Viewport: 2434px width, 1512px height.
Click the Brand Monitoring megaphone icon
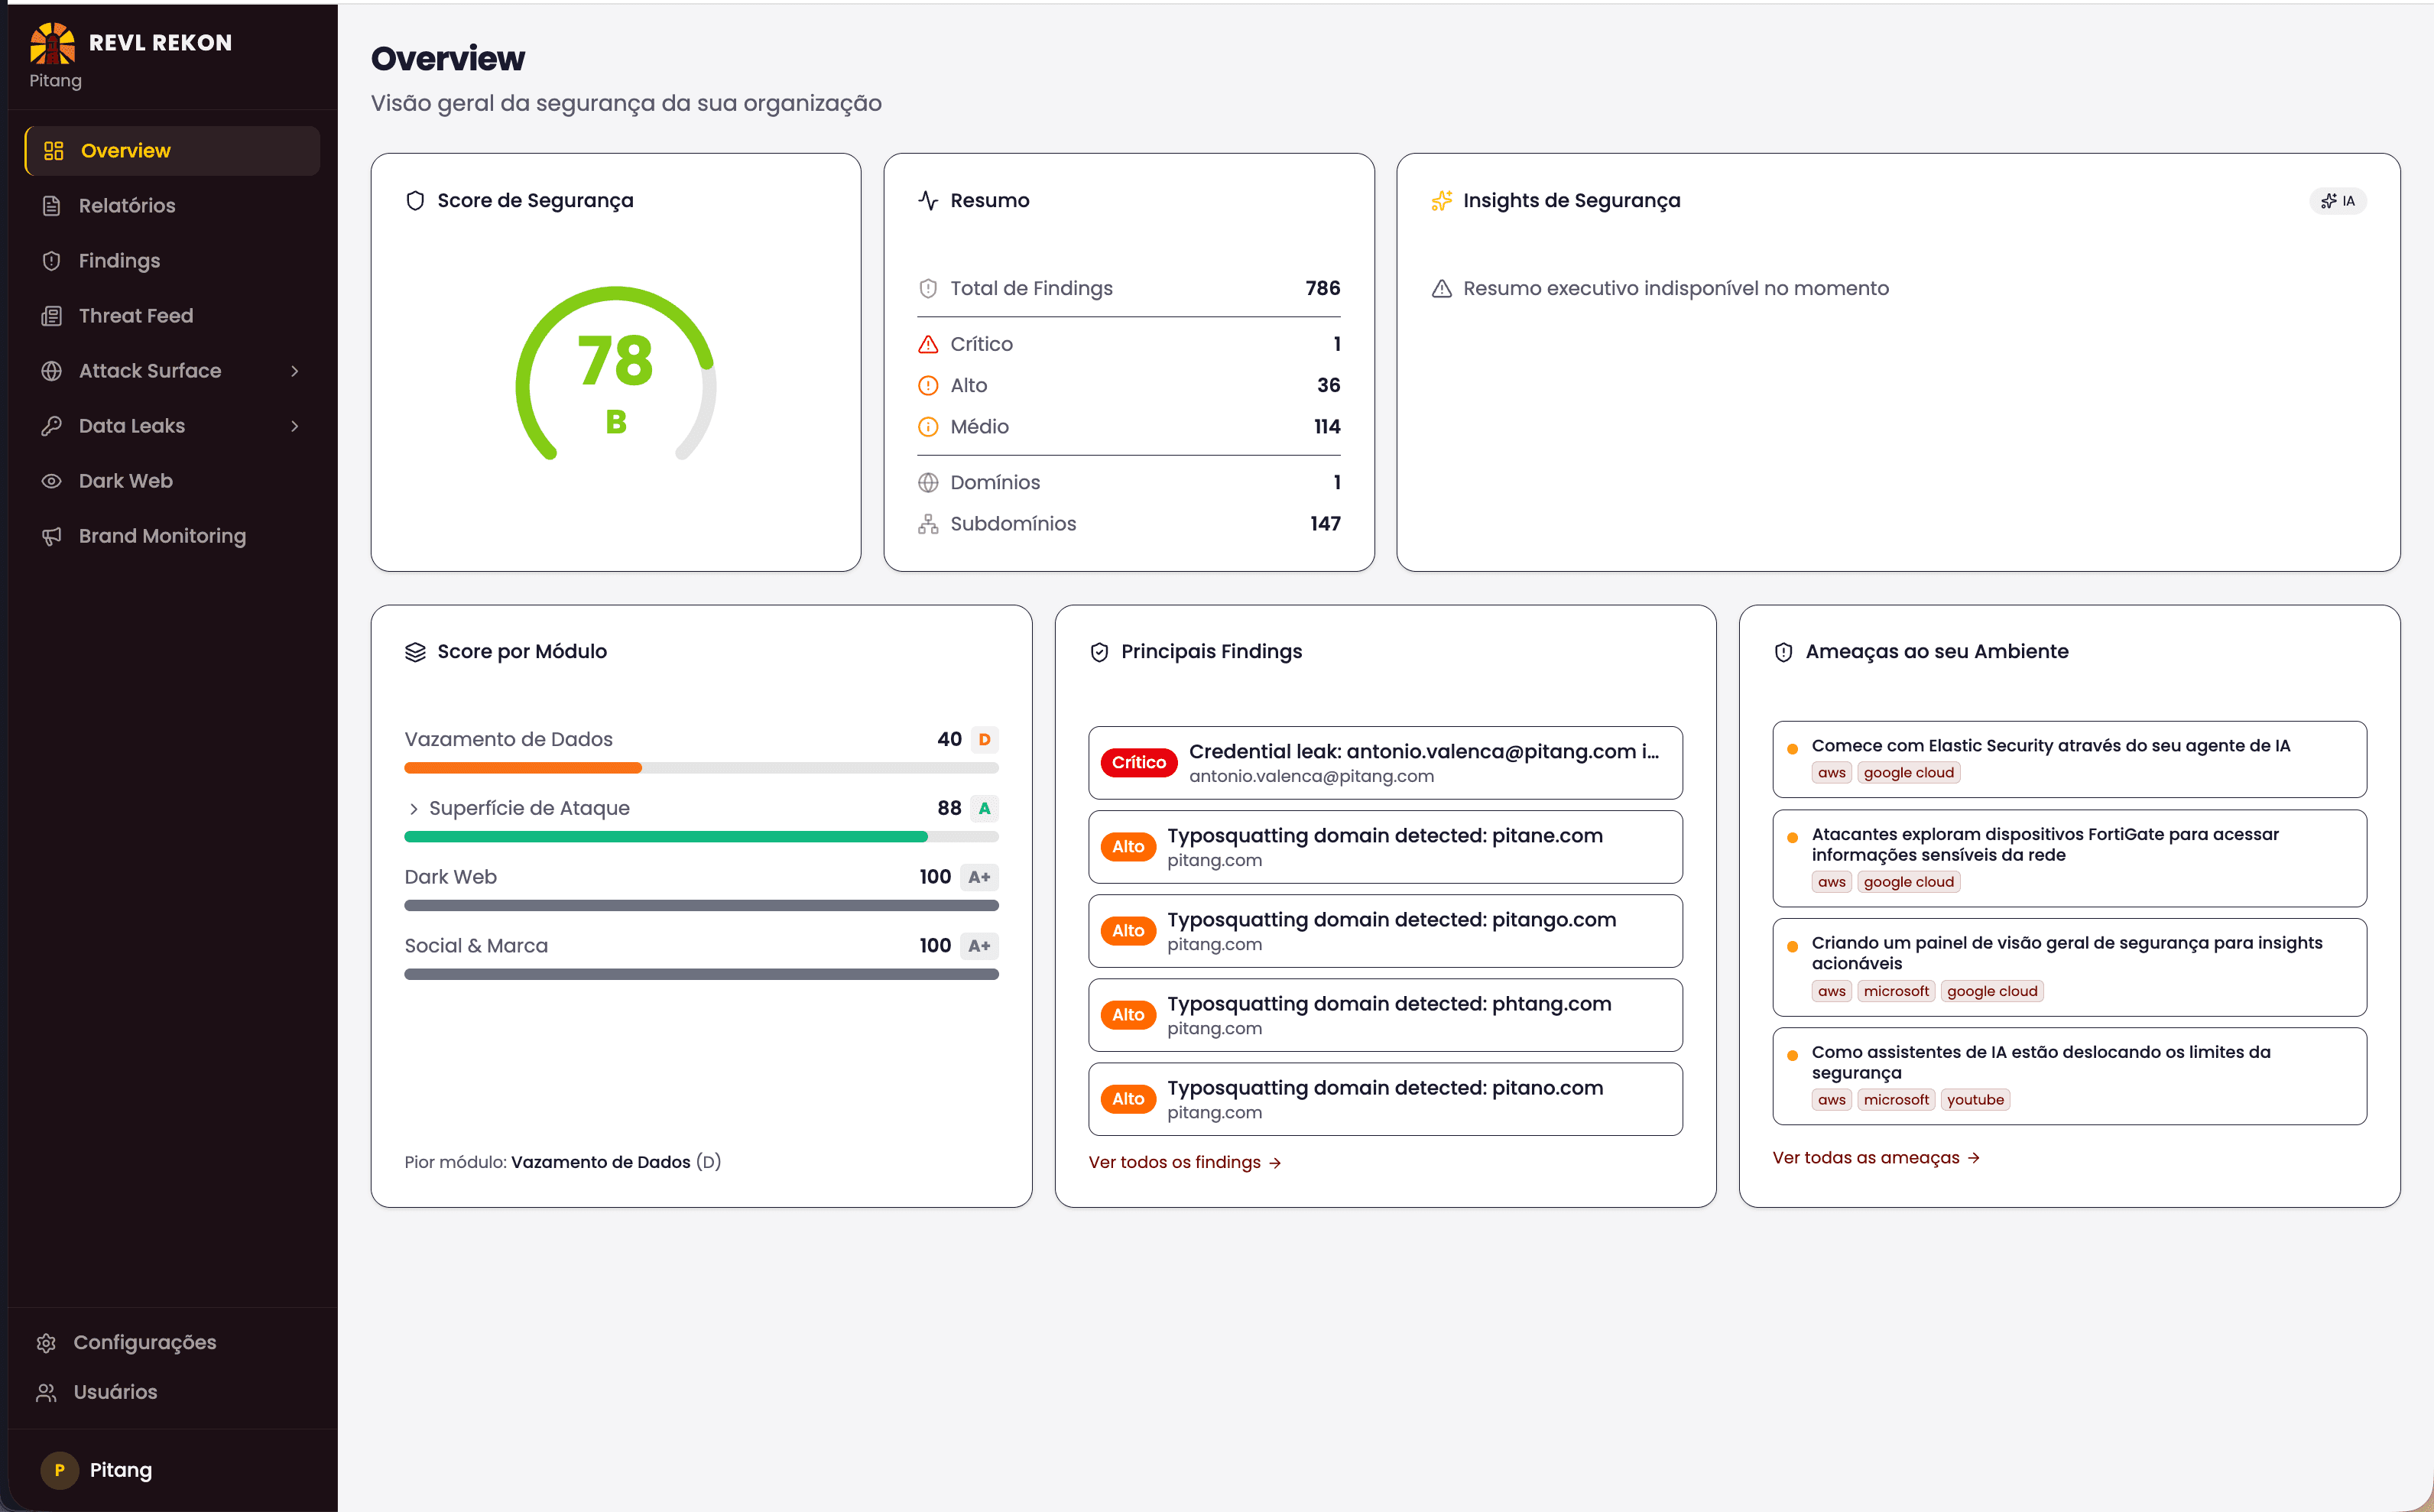(52, 536)
